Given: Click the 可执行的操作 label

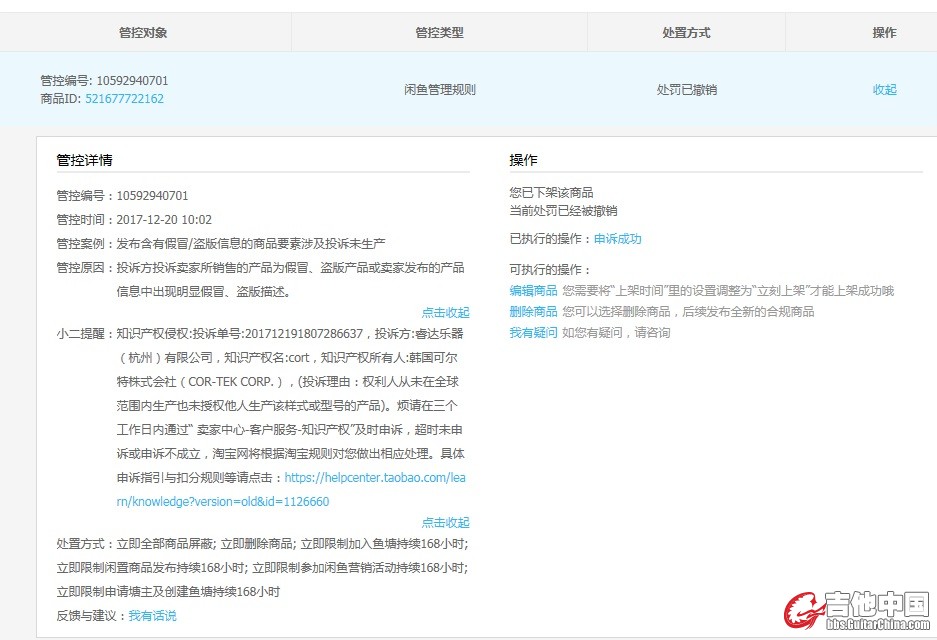Looking at the screenshot, I should [550, 270].
